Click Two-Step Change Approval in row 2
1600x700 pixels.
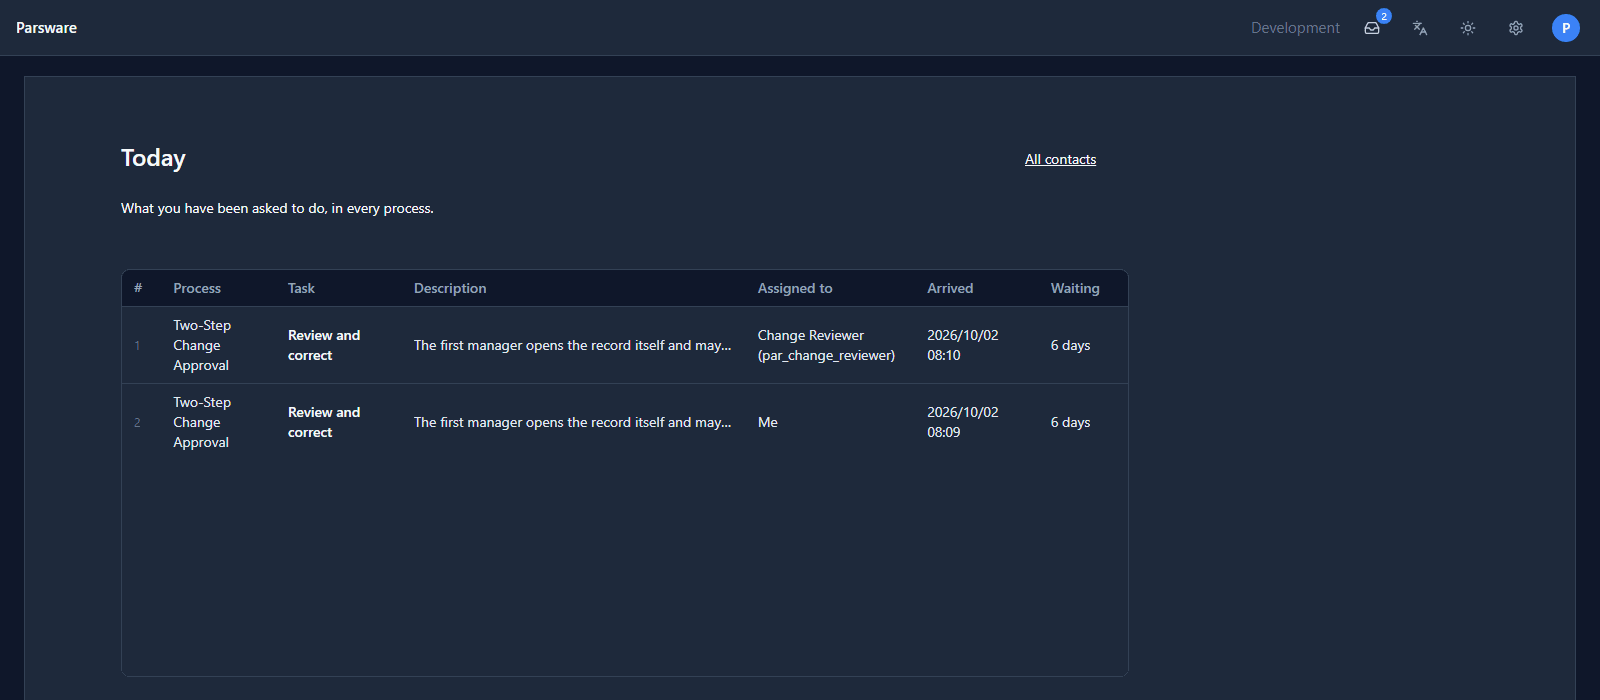(x=202, y=422)
